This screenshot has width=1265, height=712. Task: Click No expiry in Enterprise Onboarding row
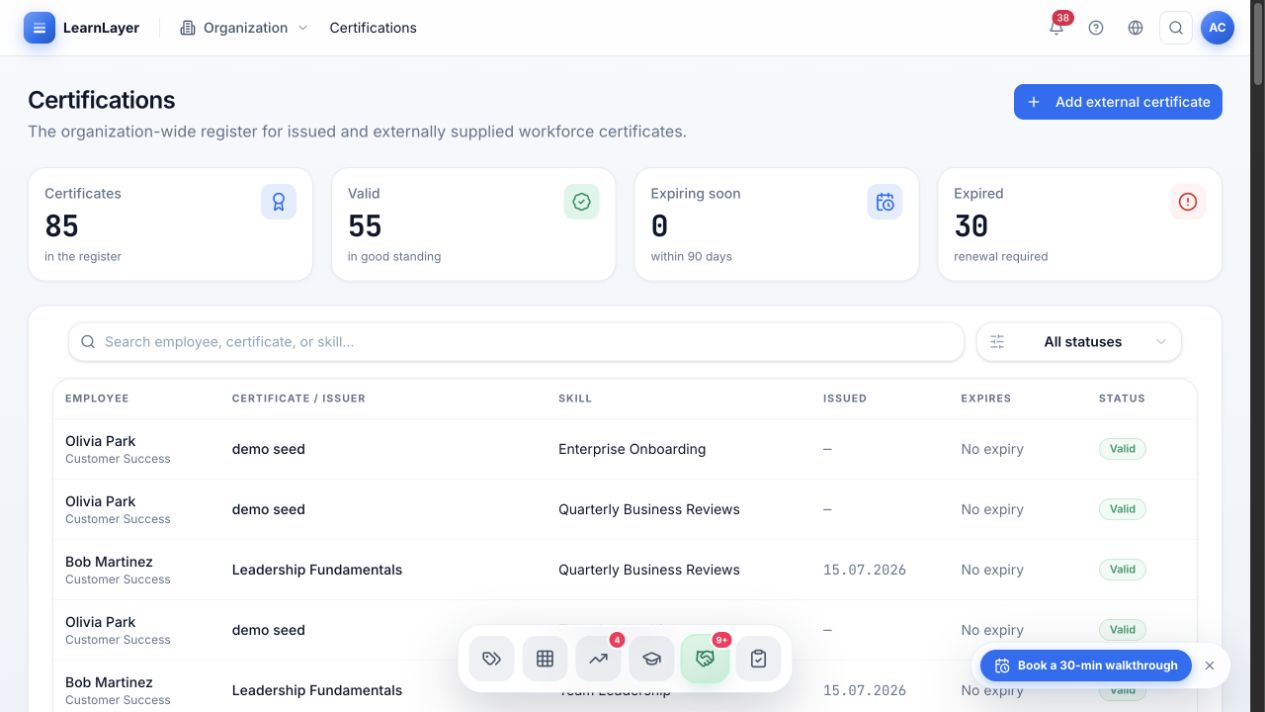(x=992, y=449)
